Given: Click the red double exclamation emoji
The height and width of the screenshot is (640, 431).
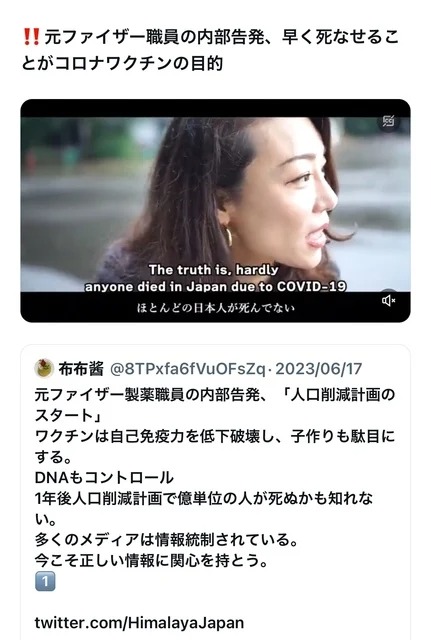Looking at the screenshot, I should [x=31, y=37].
